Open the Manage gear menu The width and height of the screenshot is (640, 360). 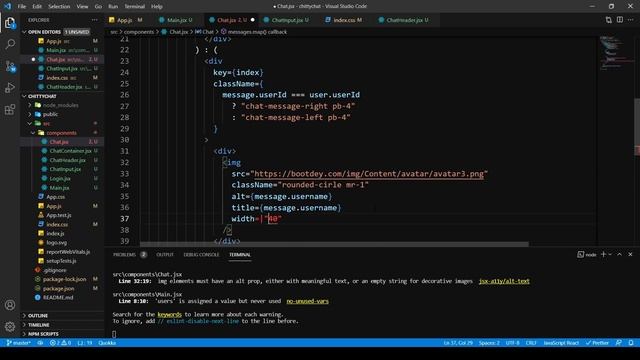click(10, 326)
